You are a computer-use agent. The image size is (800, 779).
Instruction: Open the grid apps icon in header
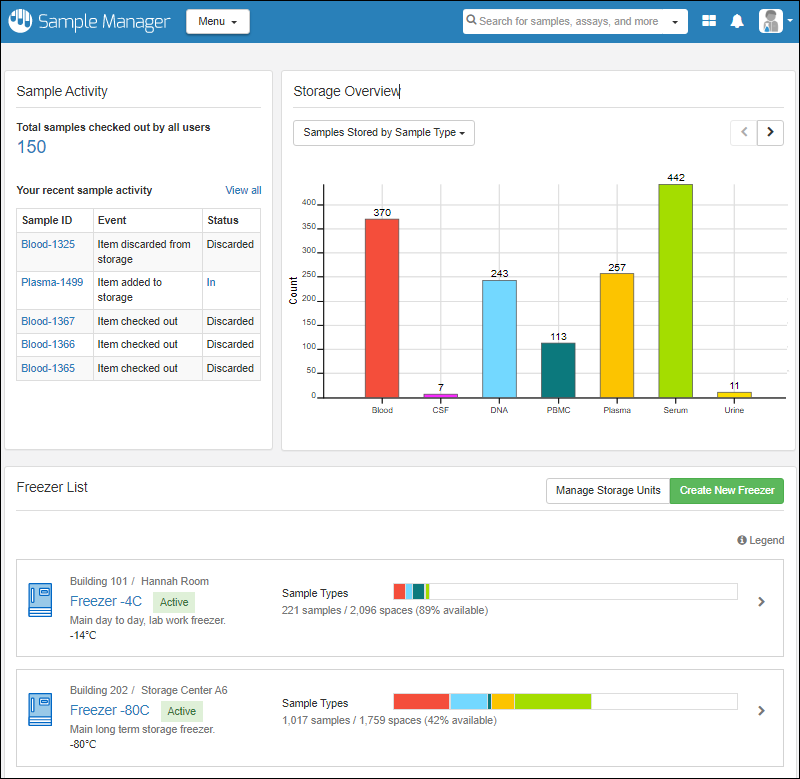pos(709,21)
